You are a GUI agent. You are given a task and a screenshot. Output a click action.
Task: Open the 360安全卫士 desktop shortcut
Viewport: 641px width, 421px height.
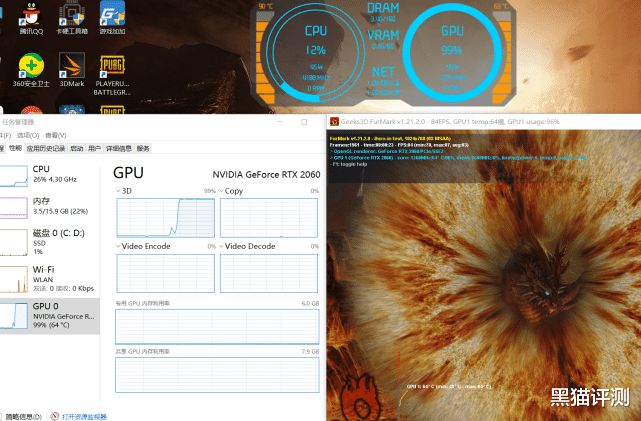[31, 70]
